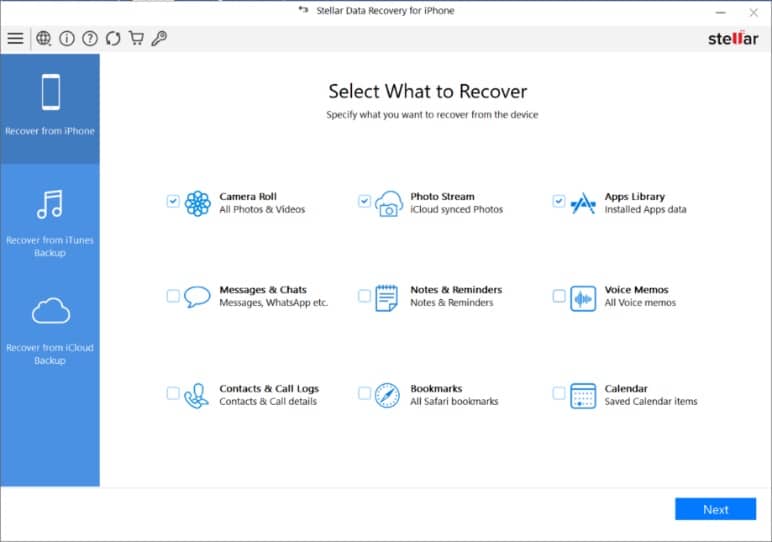Viewport: 772px width, 542px height.
Task: Click the Camera Roll flower icon
Action: click(x=197, y=203)
